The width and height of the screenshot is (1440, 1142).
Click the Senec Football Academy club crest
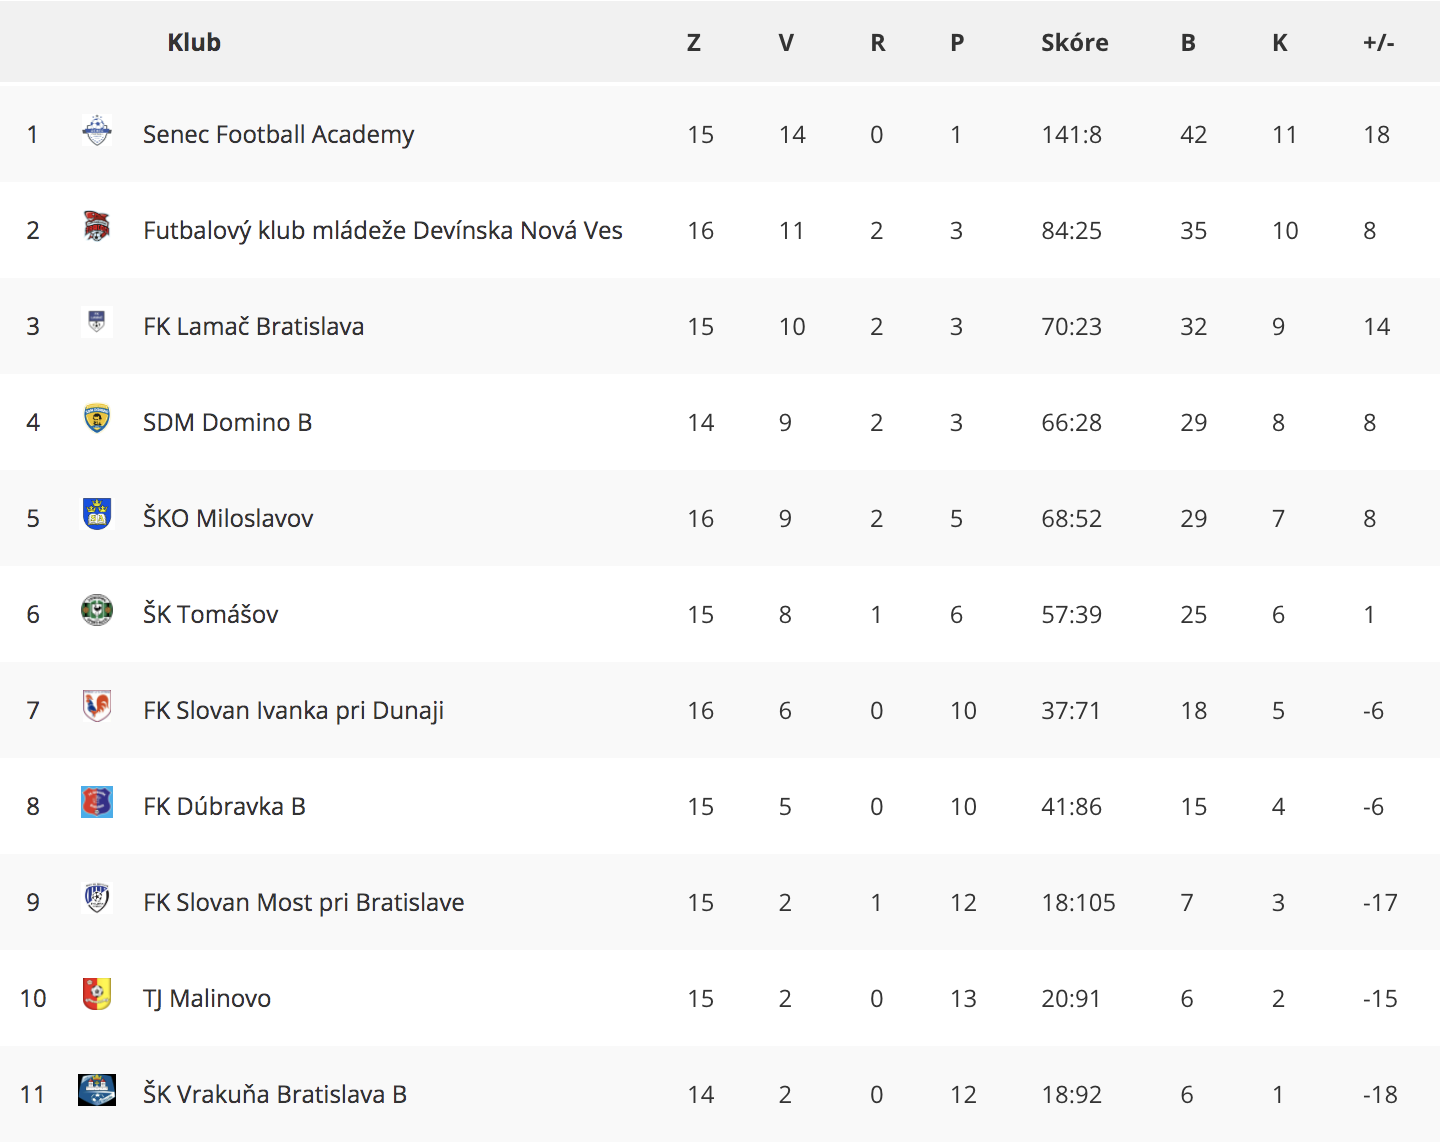pyautogui.click(x=97, y=131)
